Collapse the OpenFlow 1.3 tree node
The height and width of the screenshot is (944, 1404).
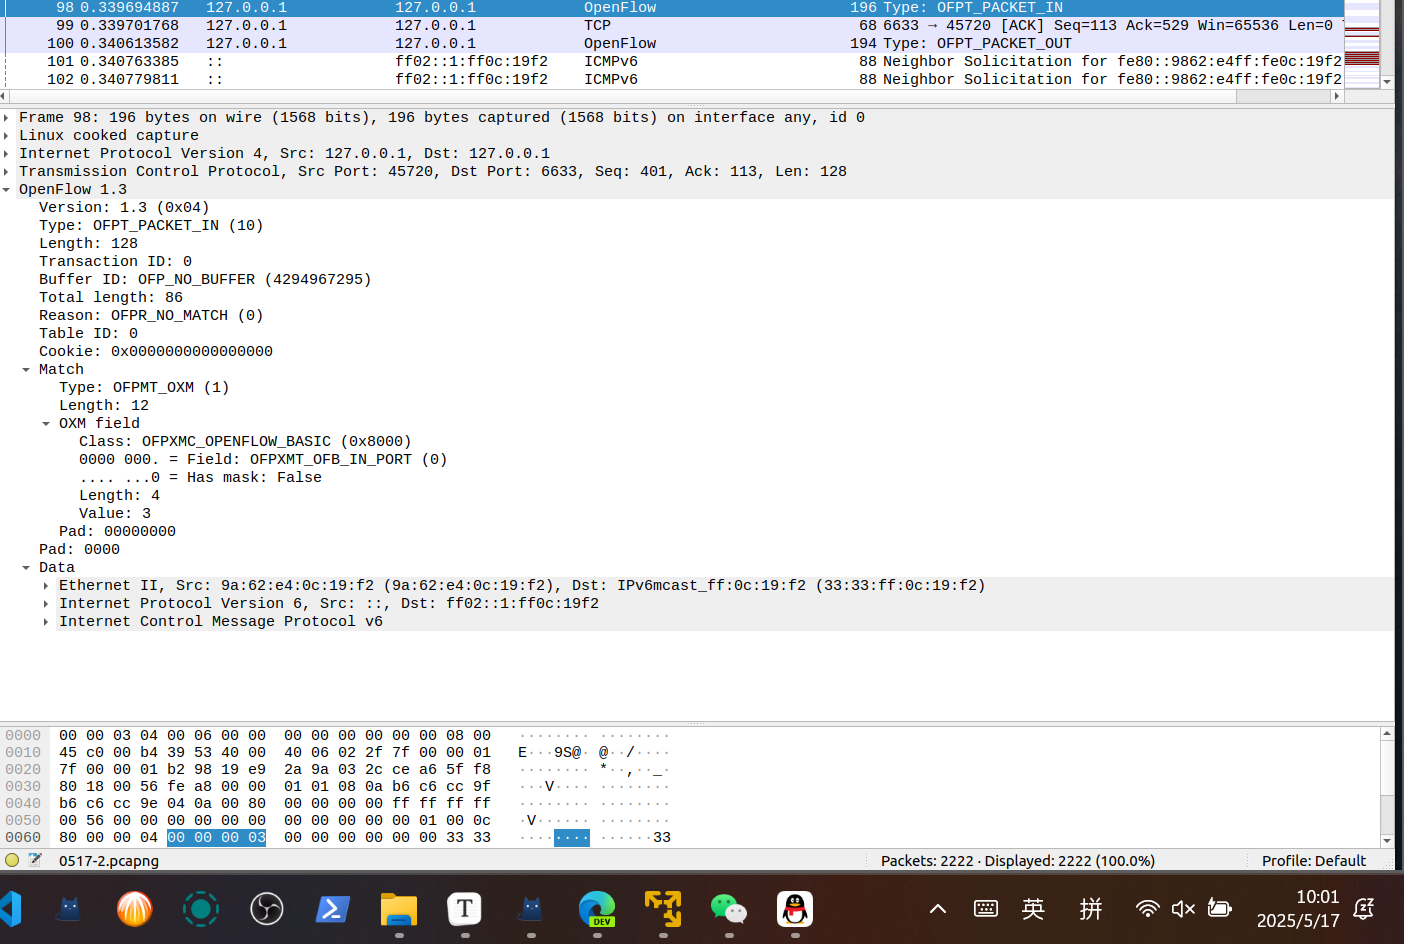(7, 190)
